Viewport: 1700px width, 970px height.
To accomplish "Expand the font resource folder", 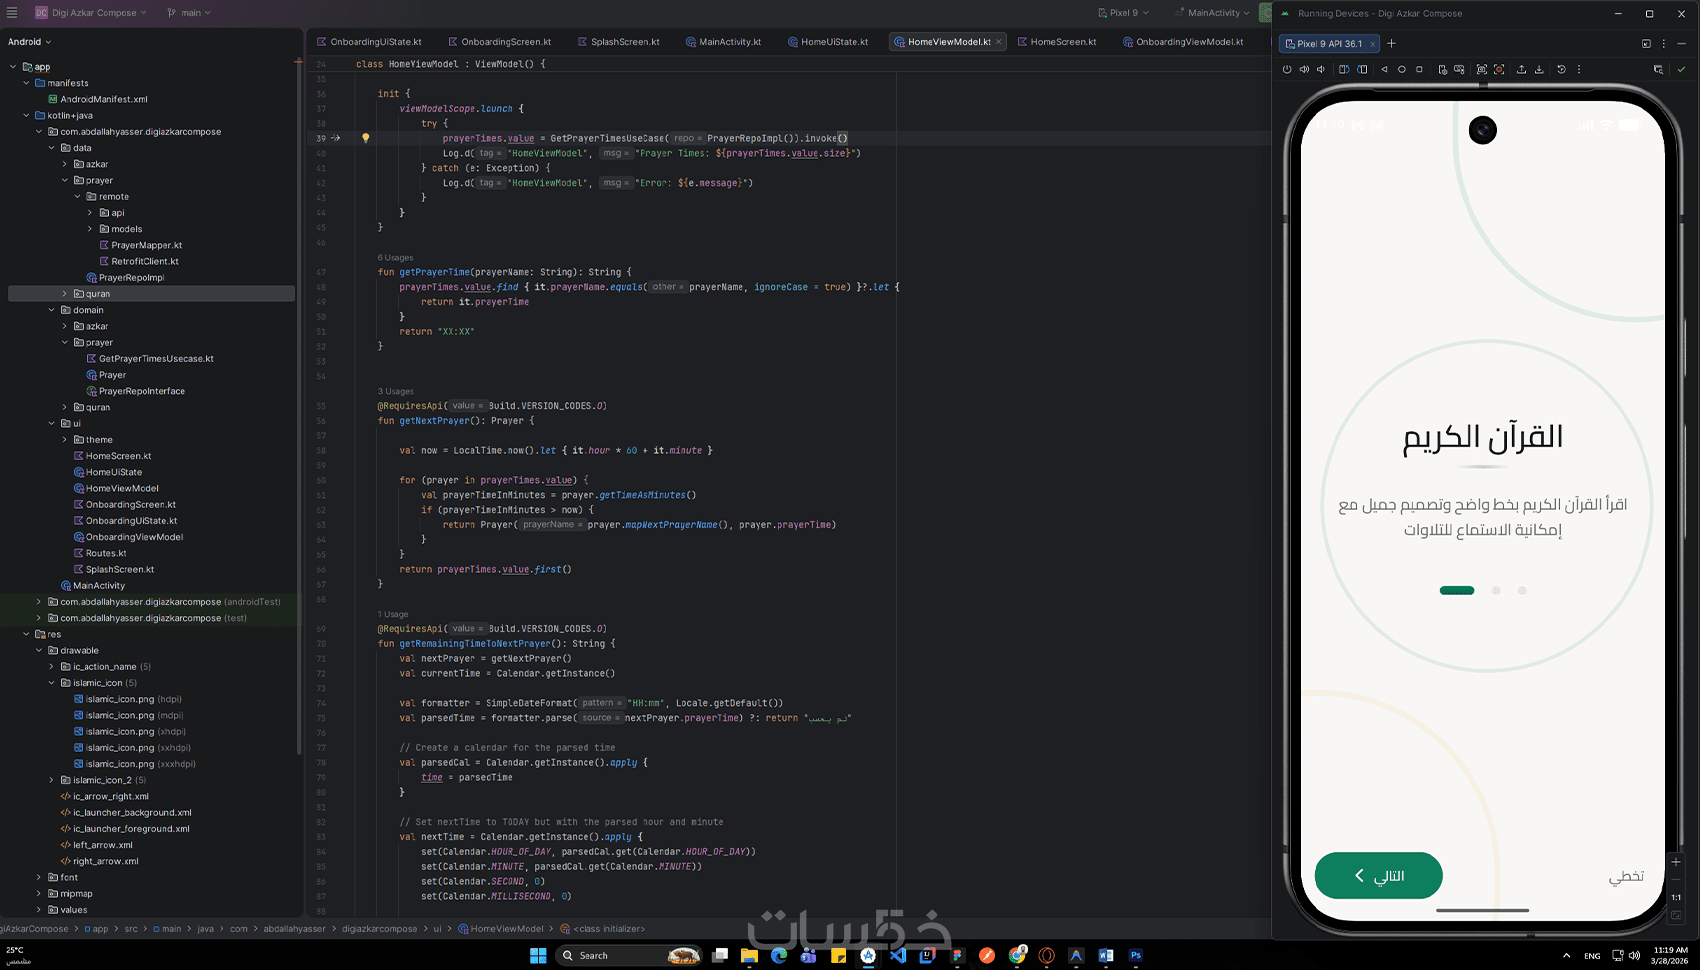I will [39, 878].
